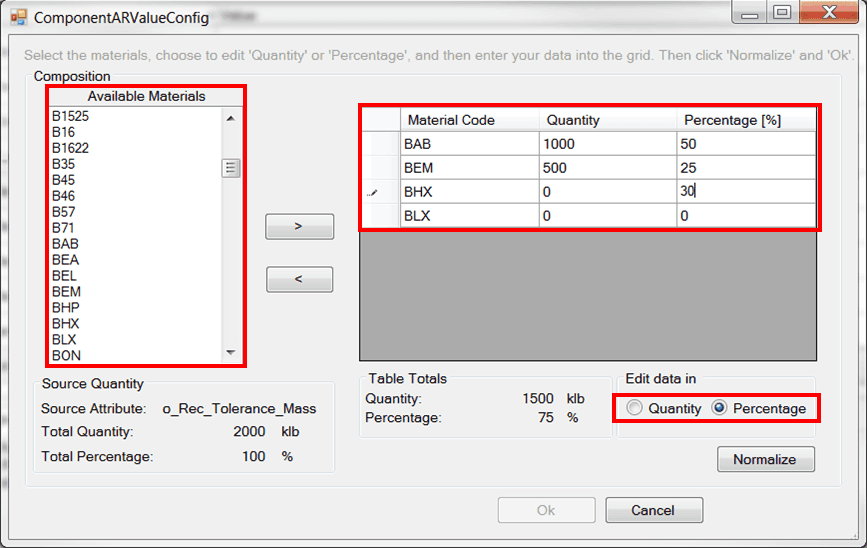Click the percentage cell showing 25
Screen dimensions: 867x548
click(x=746, y=168)
